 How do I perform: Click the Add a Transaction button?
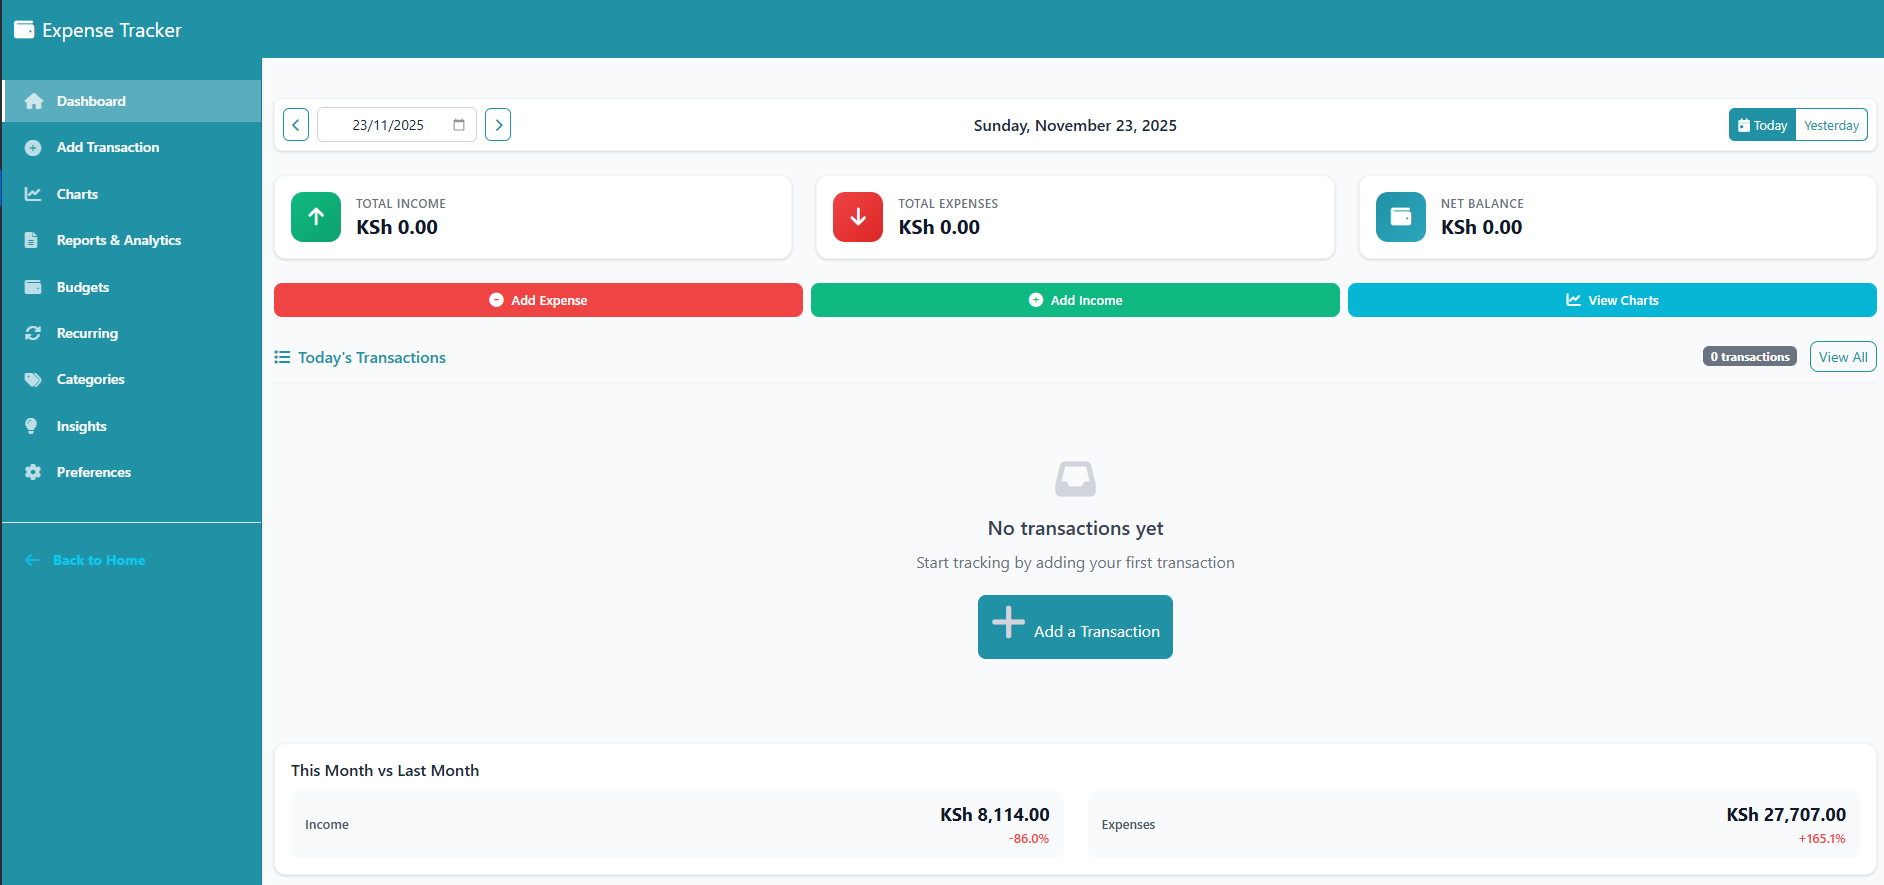click(x=1075, y=627)
